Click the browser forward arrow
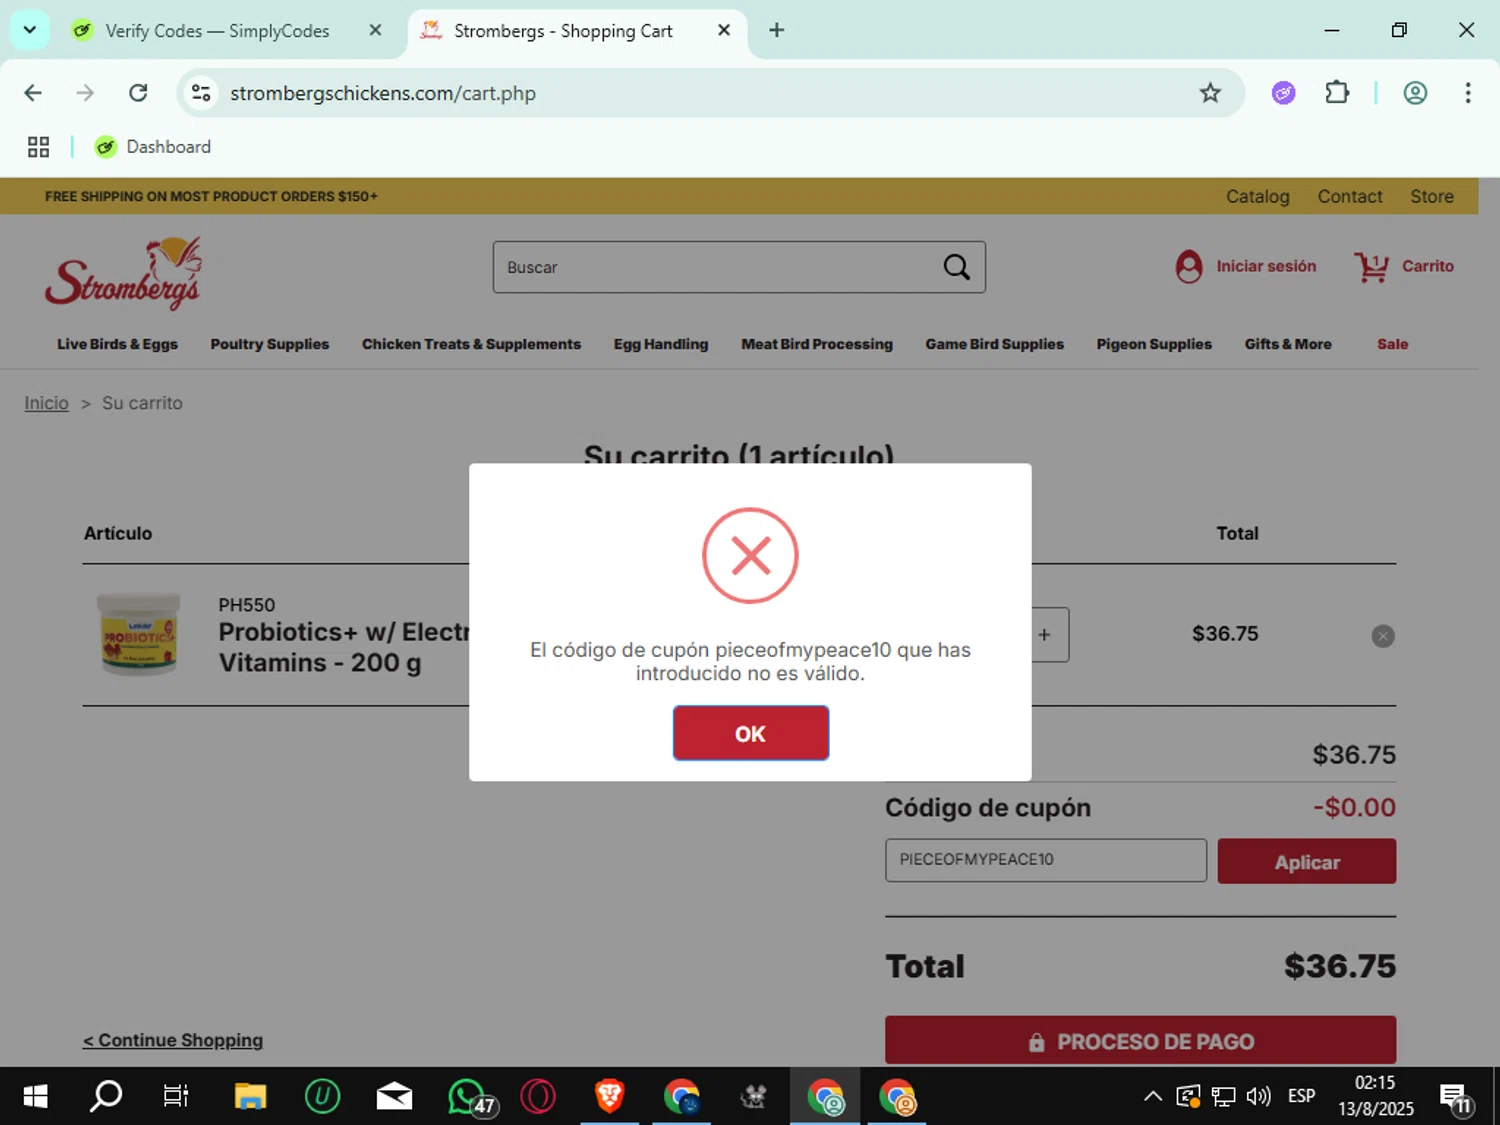The width and height of the screenshot is (1500, 1125). pos(85,93)
